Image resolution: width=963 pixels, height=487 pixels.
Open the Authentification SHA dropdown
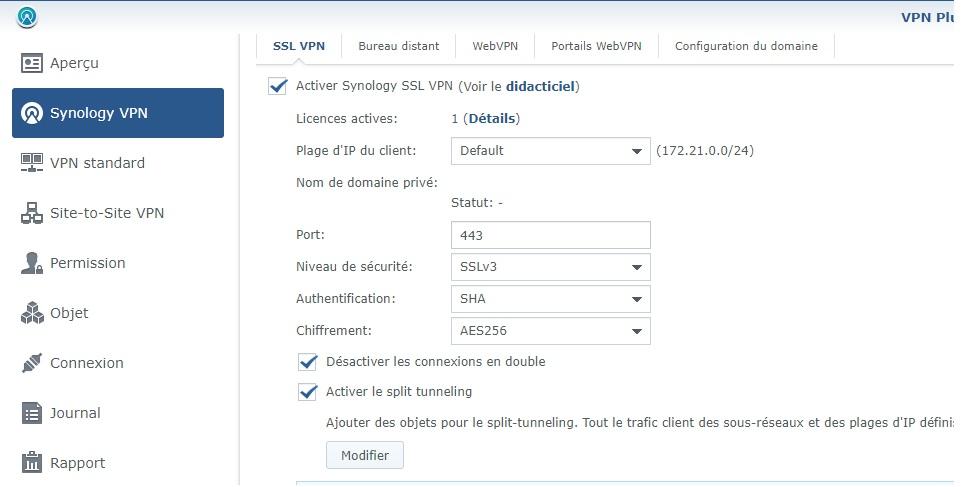pos(551,299)
